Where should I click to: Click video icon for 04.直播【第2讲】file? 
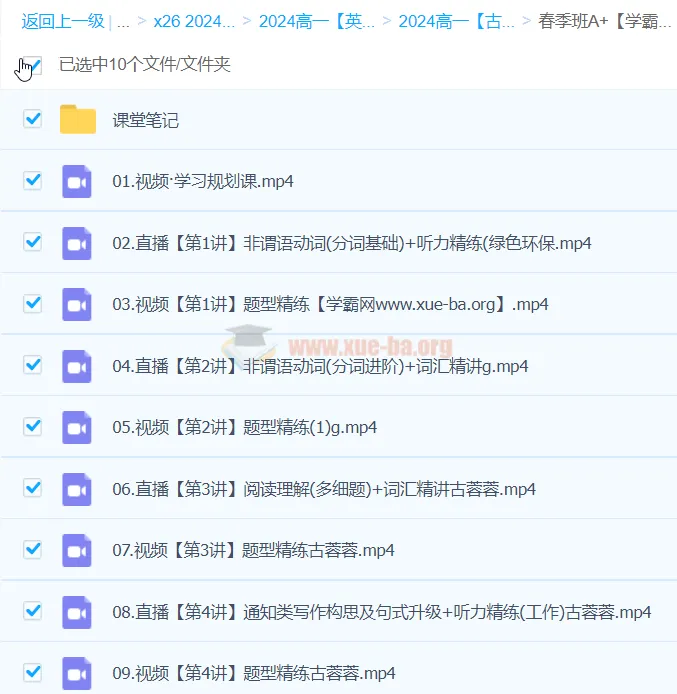coord(77,366)
